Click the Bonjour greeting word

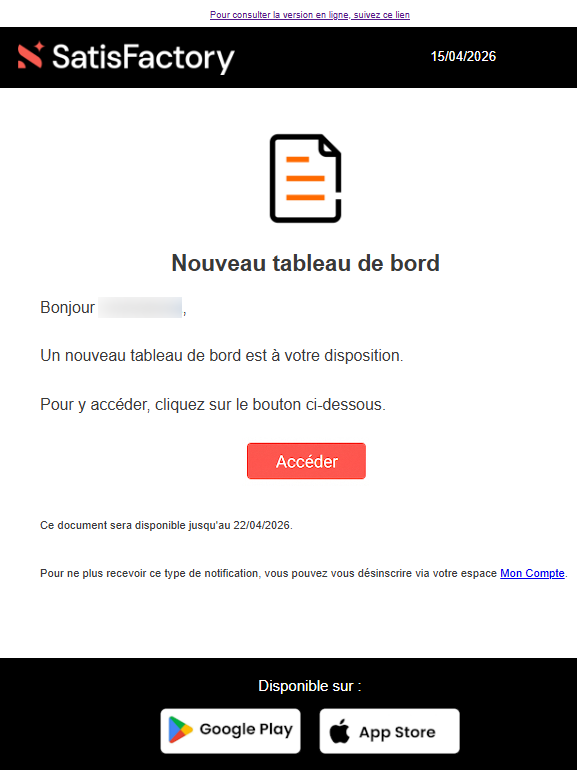(x=67, y=307)
